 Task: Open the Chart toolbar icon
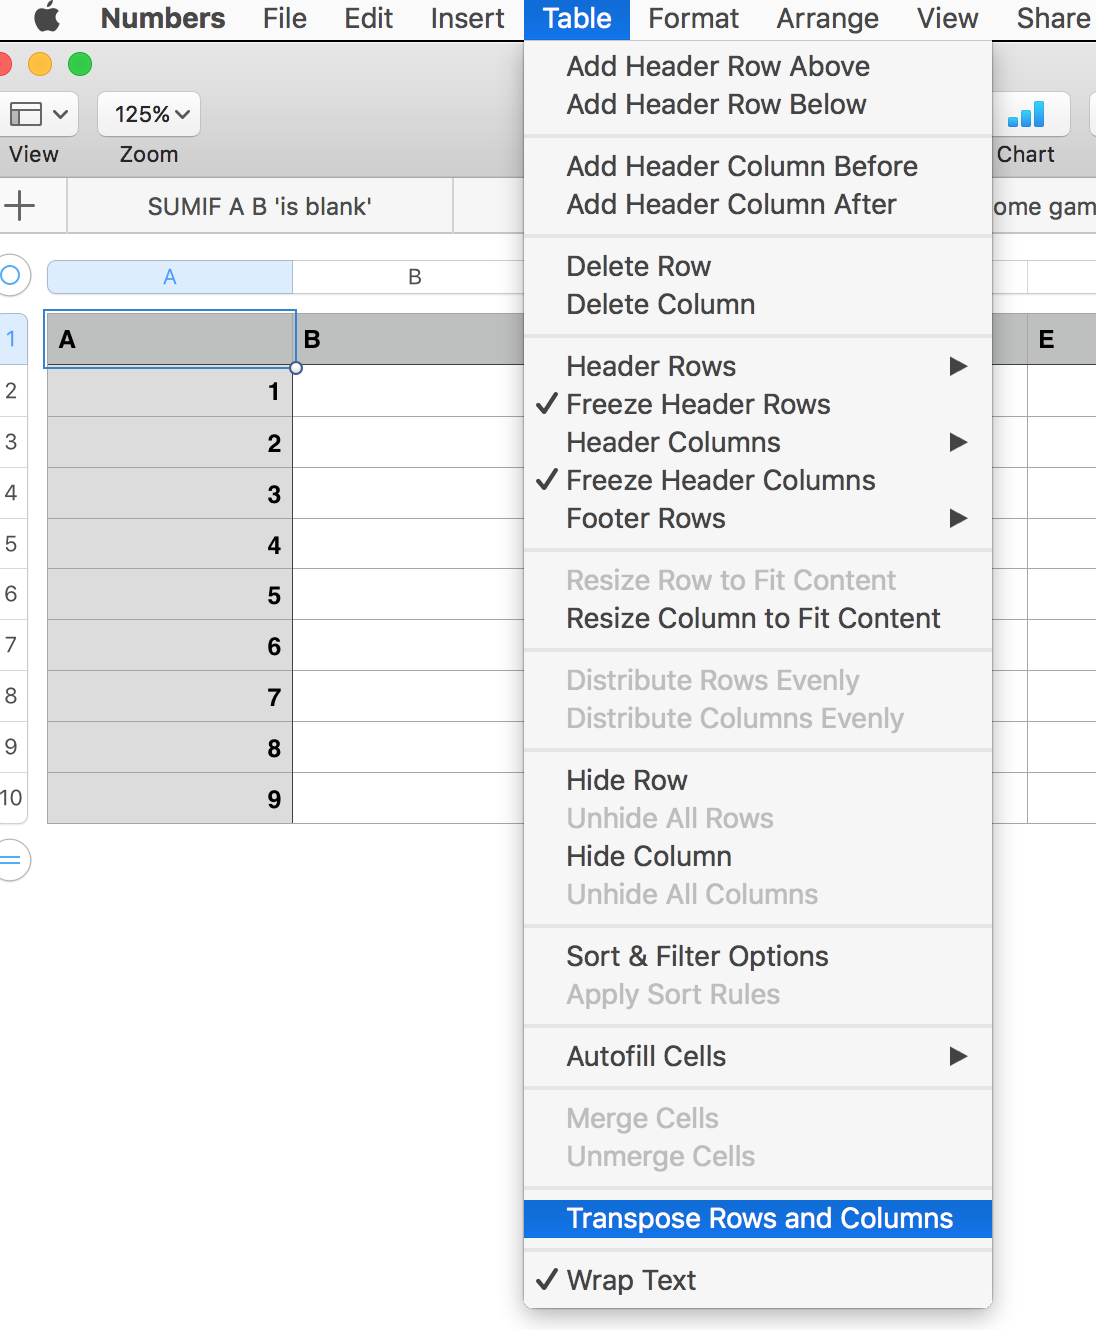click(x=1027, y=115)
